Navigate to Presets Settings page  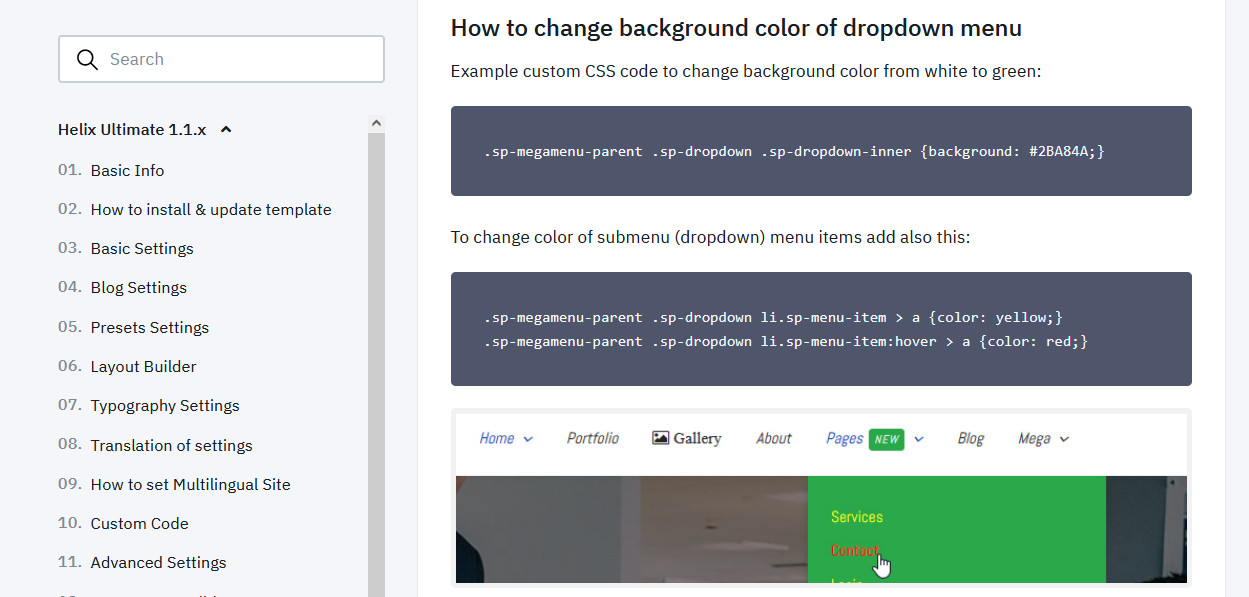(150, 328)
